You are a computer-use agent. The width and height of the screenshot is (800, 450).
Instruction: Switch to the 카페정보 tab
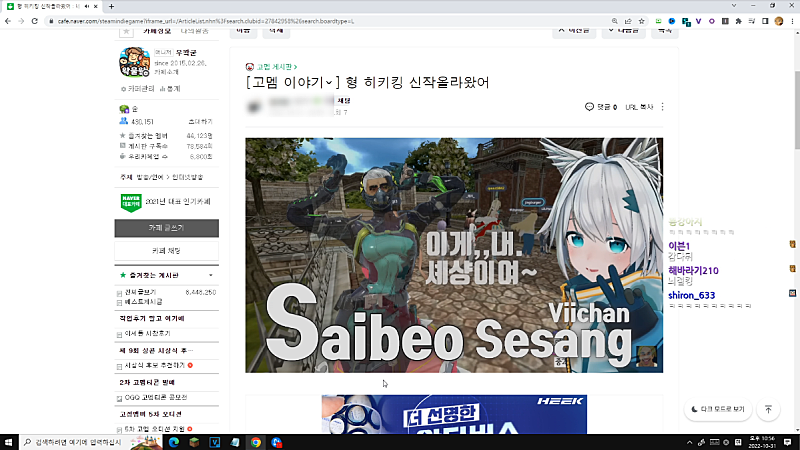pyautogui.click(x=157, y=31)
